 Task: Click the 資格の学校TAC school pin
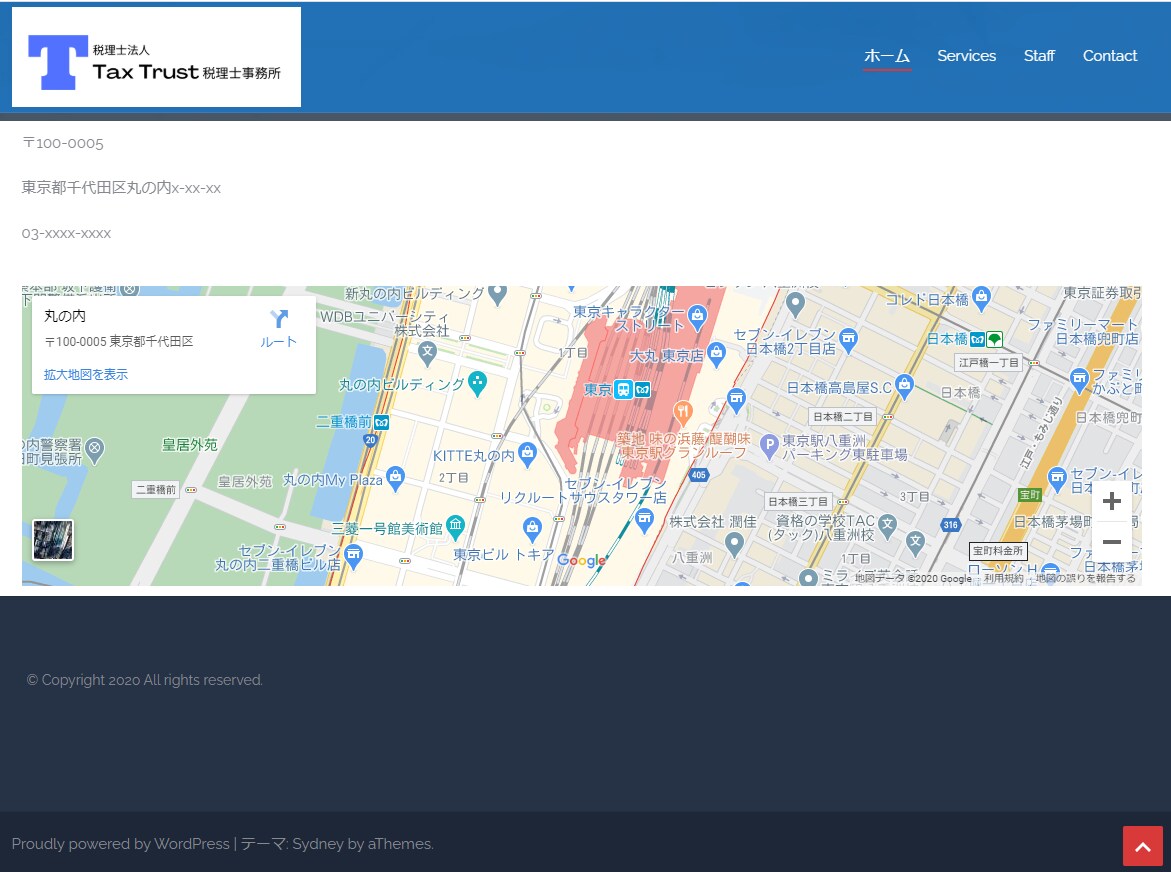click(x=887, y=525)
